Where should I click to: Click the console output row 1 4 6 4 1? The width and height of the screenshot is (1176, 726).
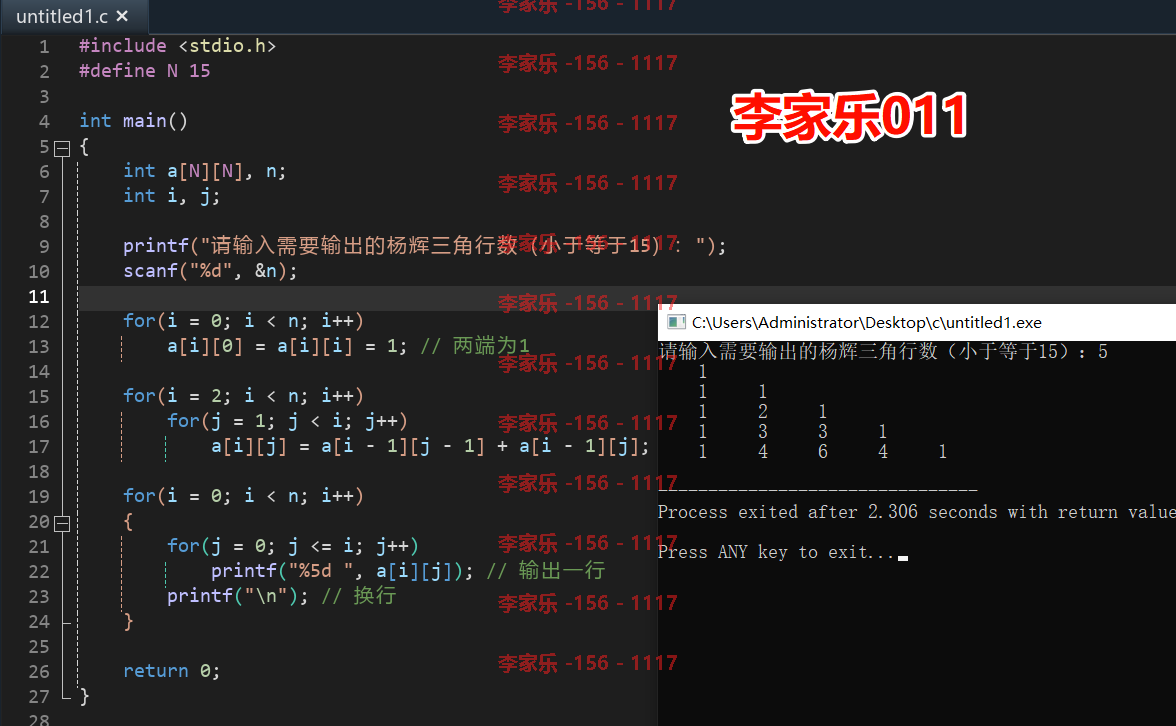click(823, 452)
